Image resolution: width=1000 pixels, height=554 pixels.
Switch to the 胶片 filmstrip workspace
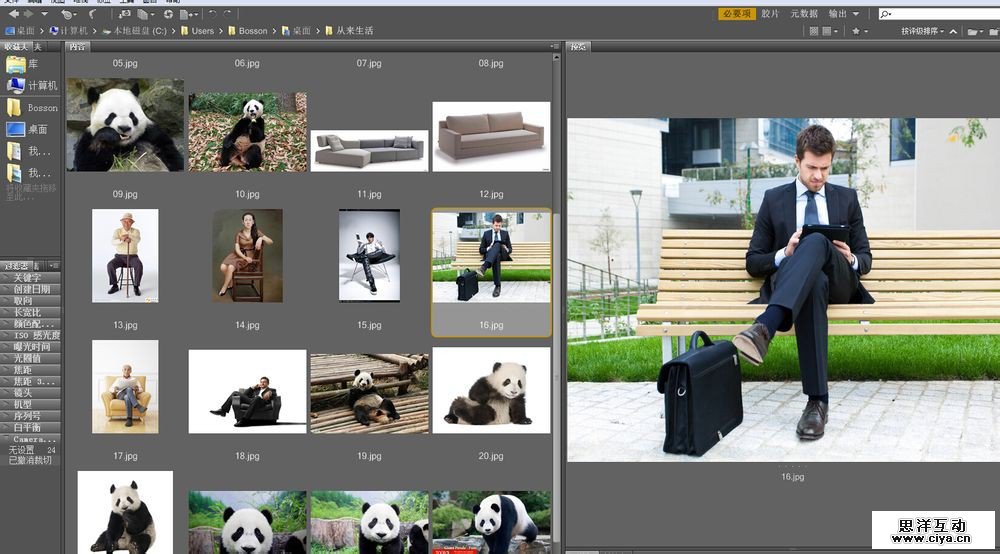(x=770, y=14)
